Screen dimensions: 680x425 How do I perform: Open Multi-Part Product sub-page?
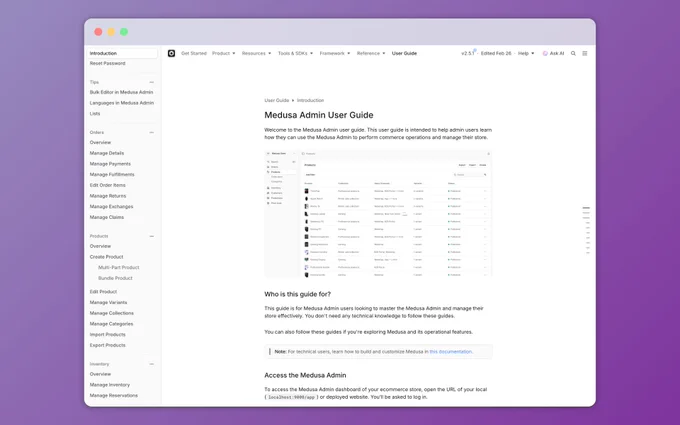pyautogui.click(x=118, y=268)
